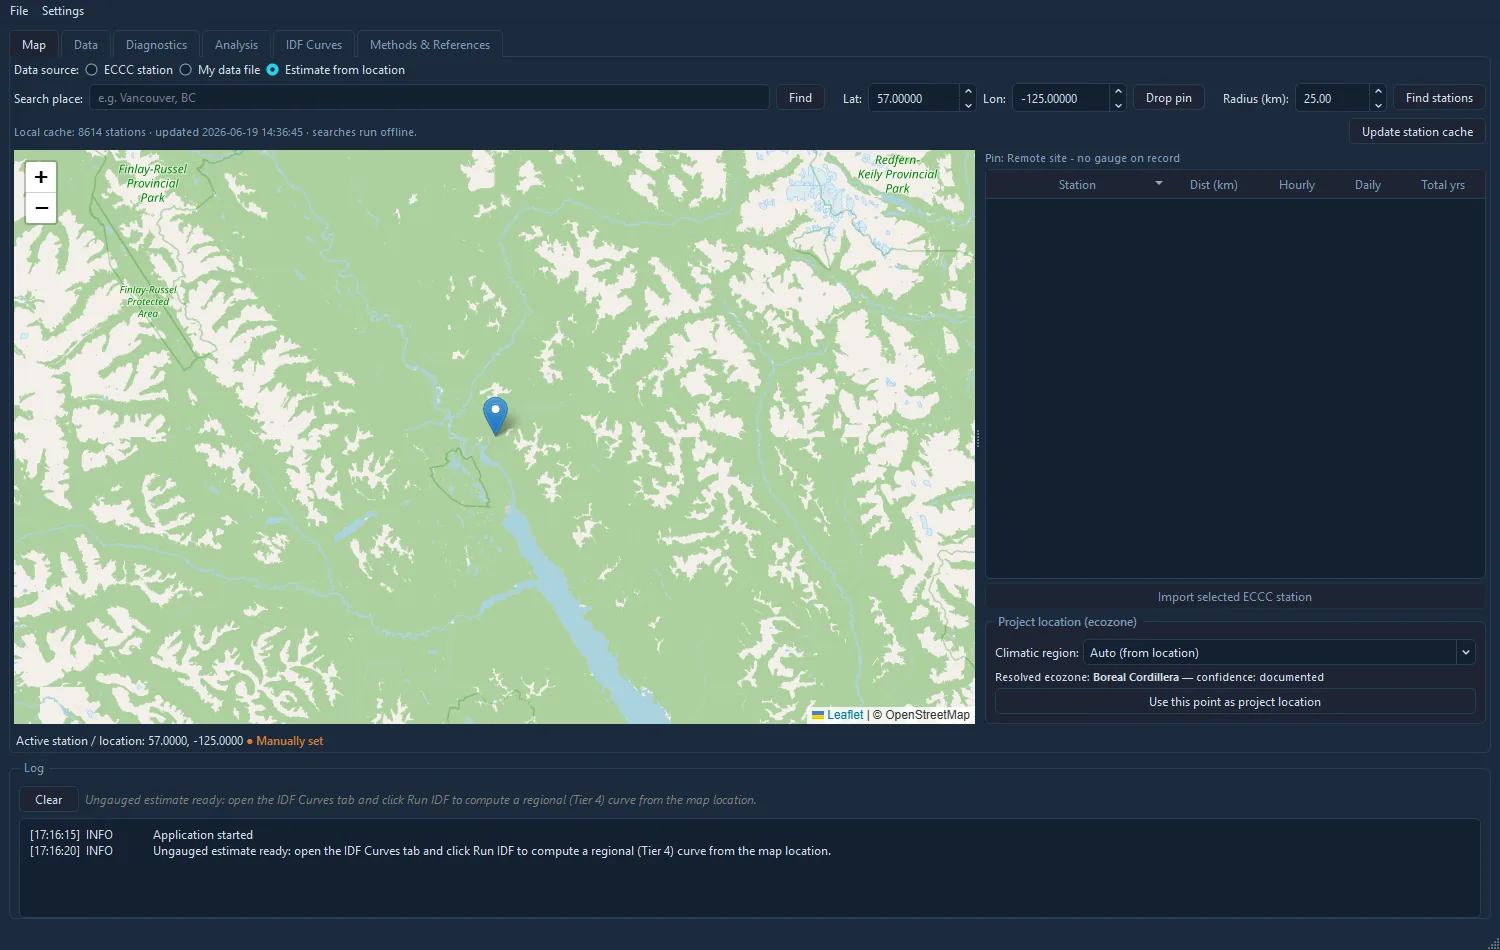This screenshot has height=950, width=1500.
Task: Click 'Local cache: 8614 stations' text
Action: (80, 132)
